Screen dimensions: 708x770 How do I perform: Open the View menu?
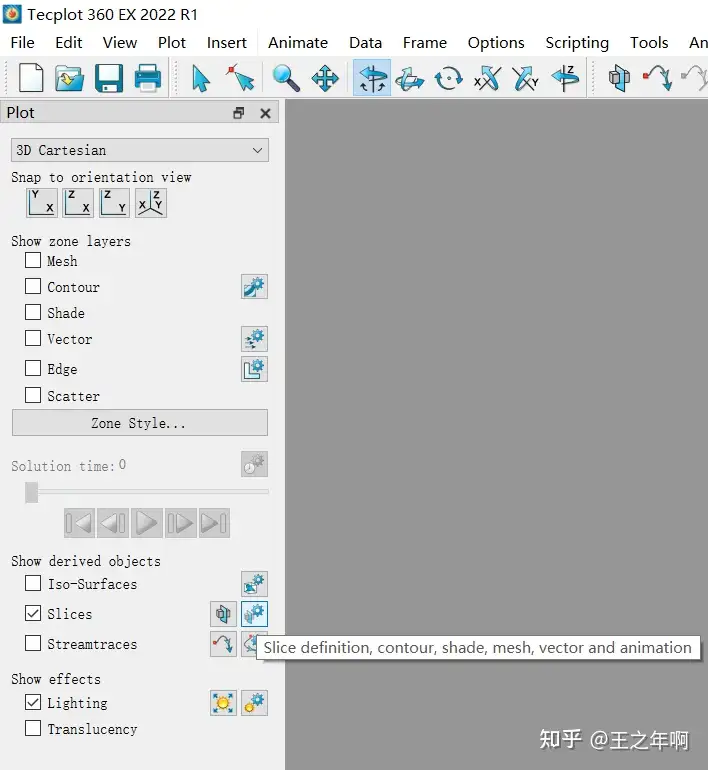click(x=120, y=43)
